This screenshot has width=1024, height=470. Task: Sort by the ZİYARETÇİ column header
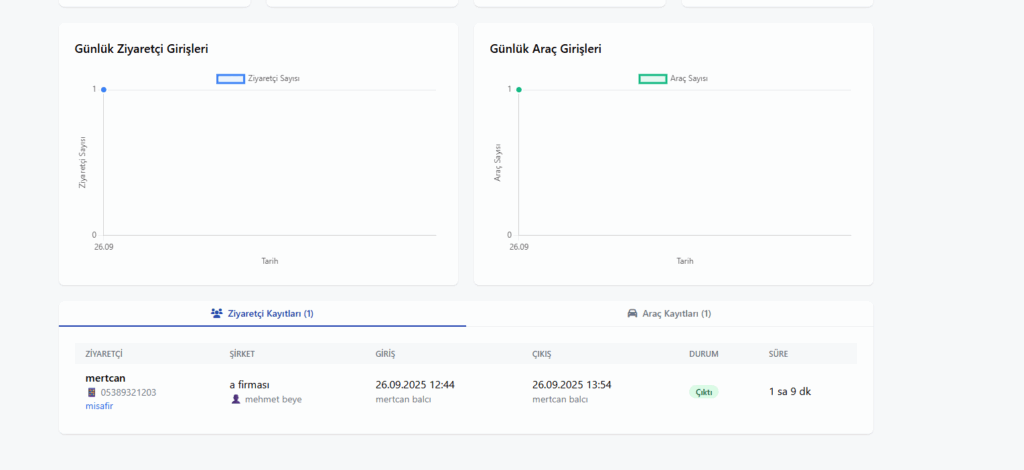tap(104, 354)
